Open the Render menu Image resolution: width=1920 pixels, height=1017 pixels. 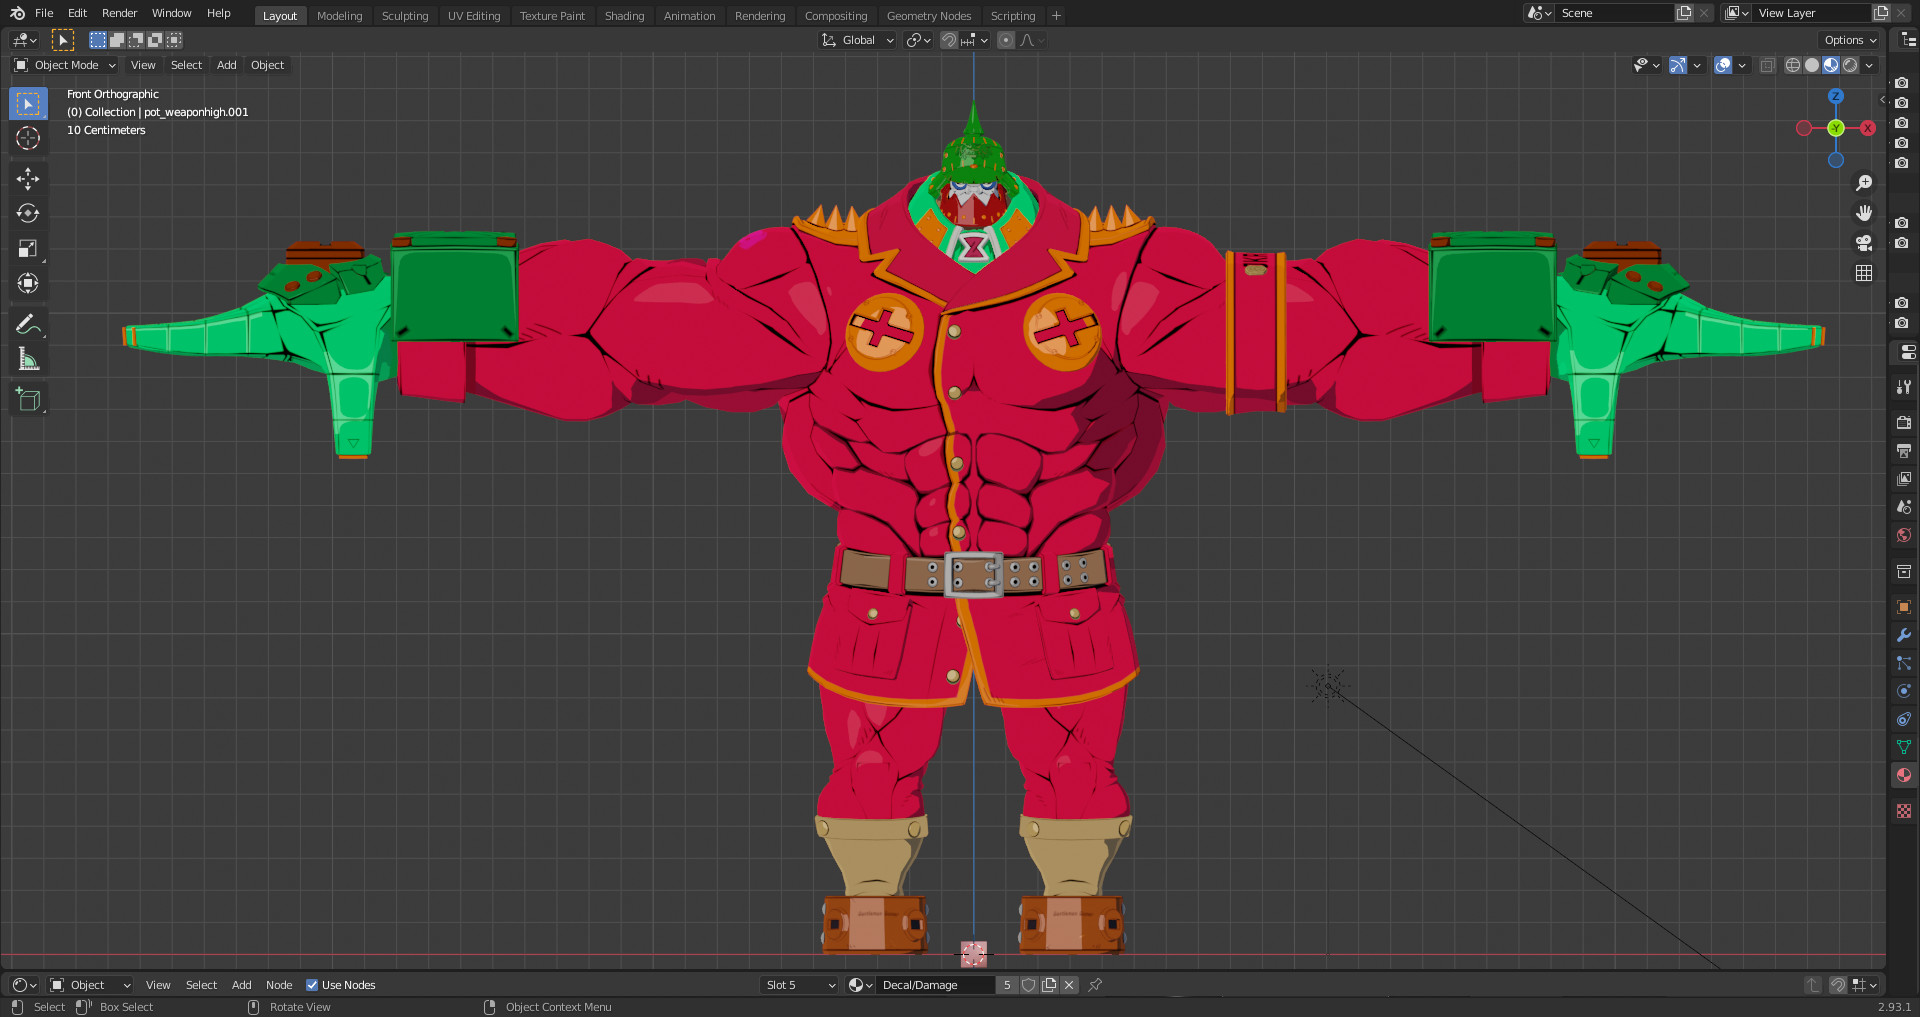[x=119, y=13]
